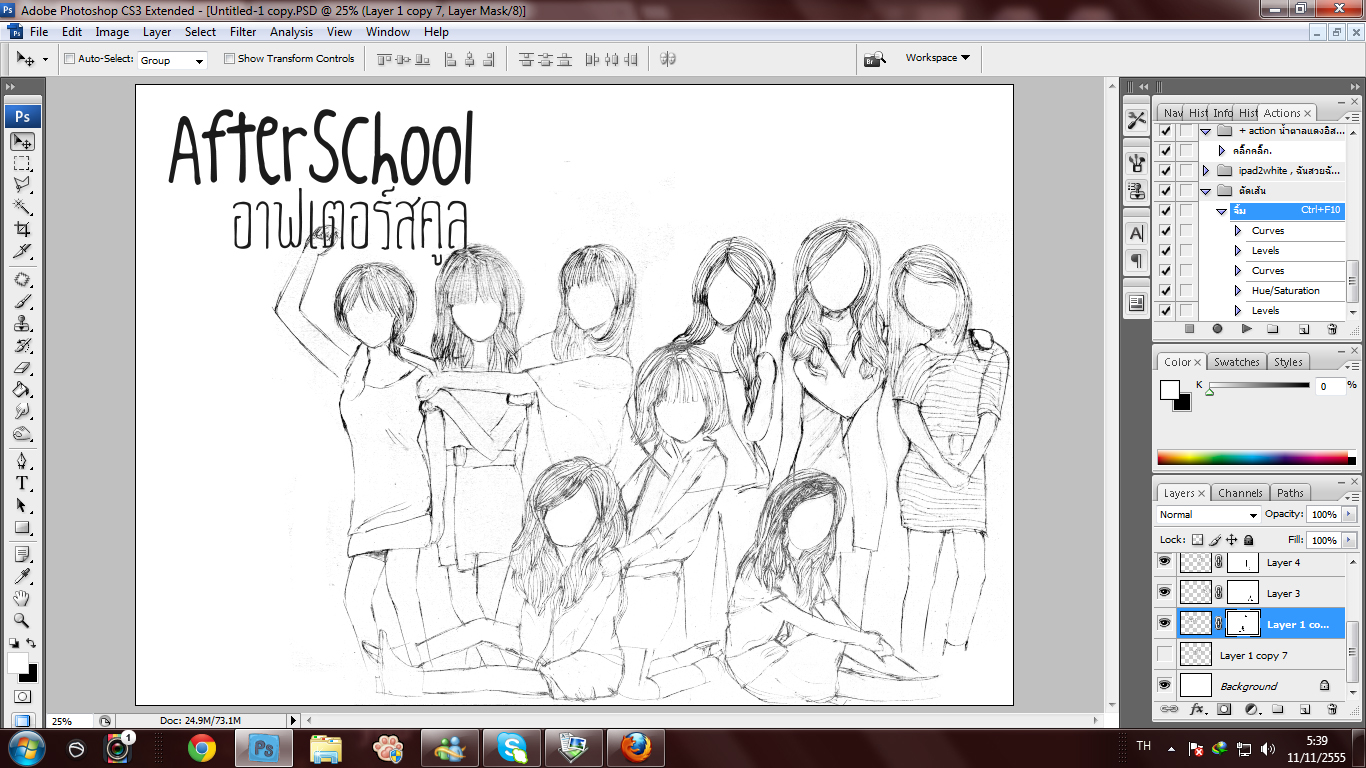Click the K slider in the Color panel
The image size is (1366, 768).
[x=1259, y=386]
